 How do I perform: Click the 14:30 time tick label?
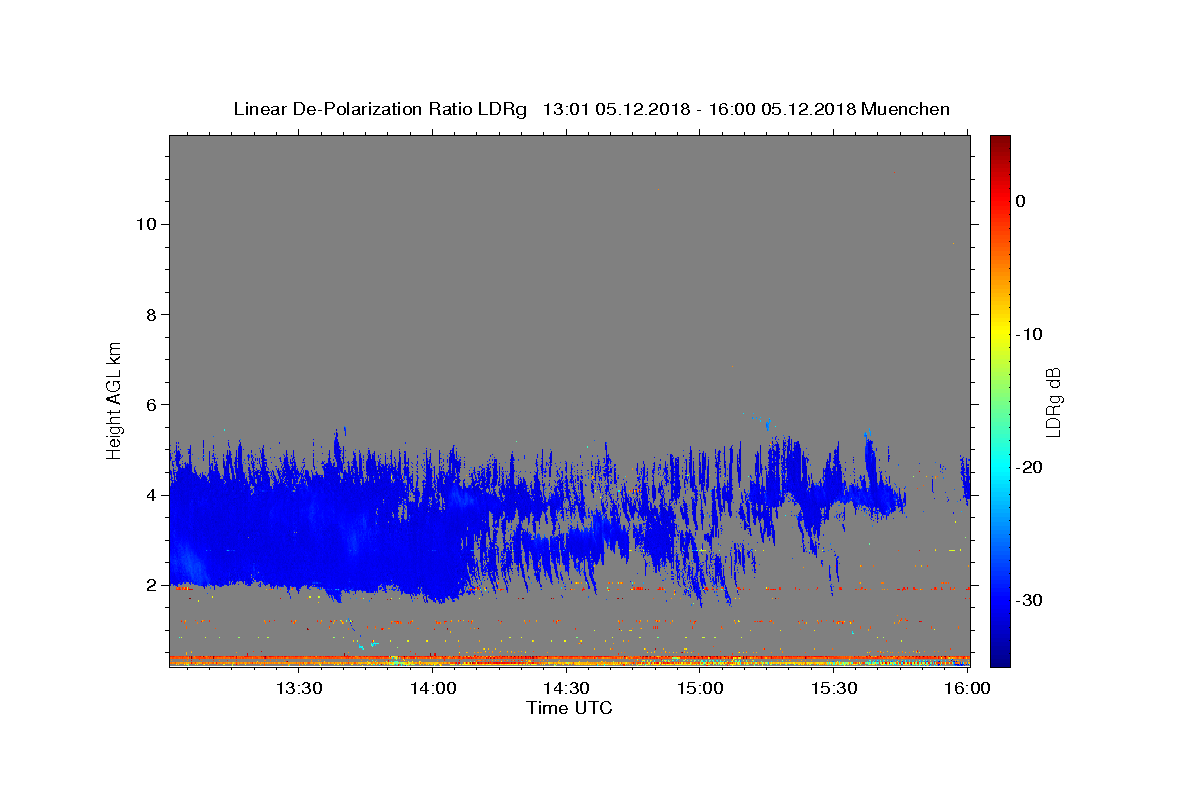pyautogui.click(x=566, y=689)
